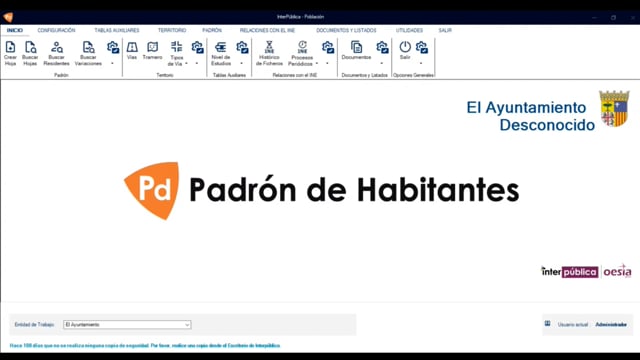Screen dimensions: 640x360
Task: Open the Documentos tool
Action: (356, 51)
